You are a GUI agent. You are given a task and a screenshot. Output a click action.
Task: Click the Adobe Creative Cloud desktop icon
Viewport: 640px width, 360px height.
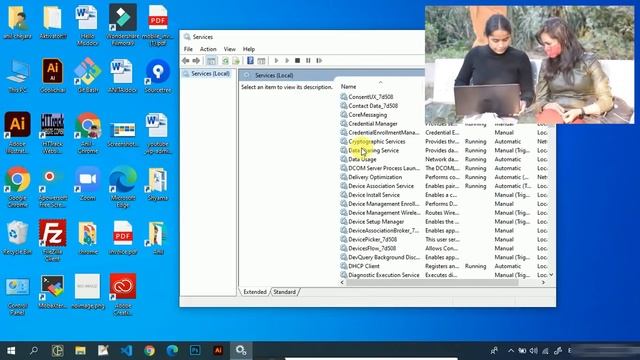click(x=122, y=295)
